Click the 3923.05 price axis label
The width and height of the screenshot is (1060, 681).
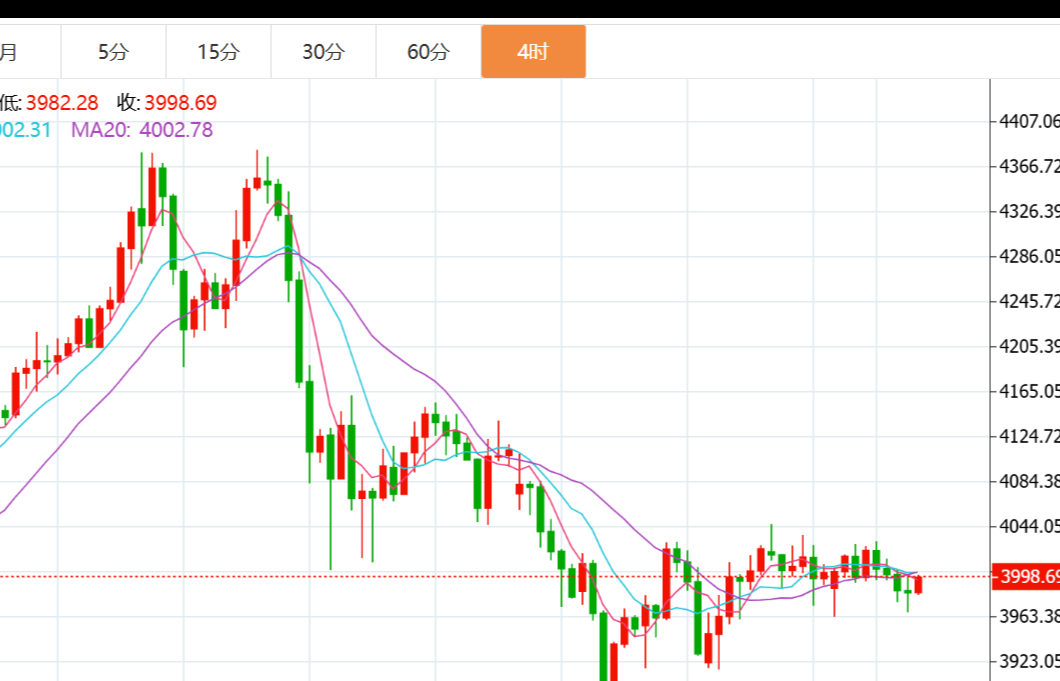pos(1029,661)
